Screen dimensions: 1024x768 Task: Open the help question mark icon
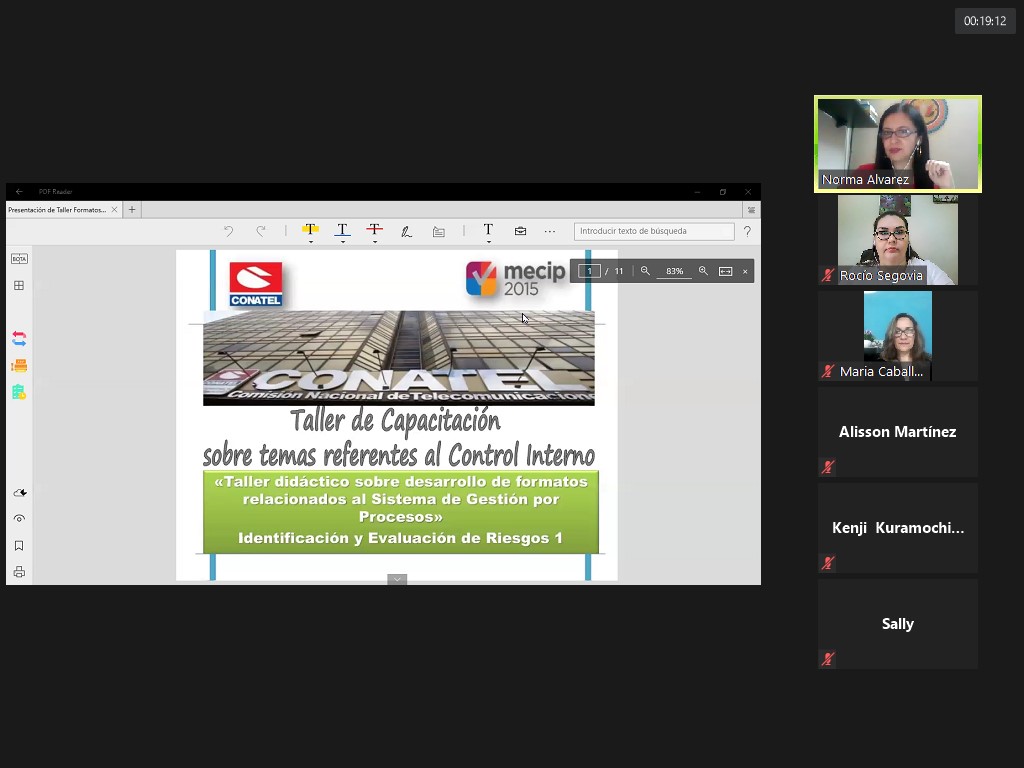click(x=747, y=231)
